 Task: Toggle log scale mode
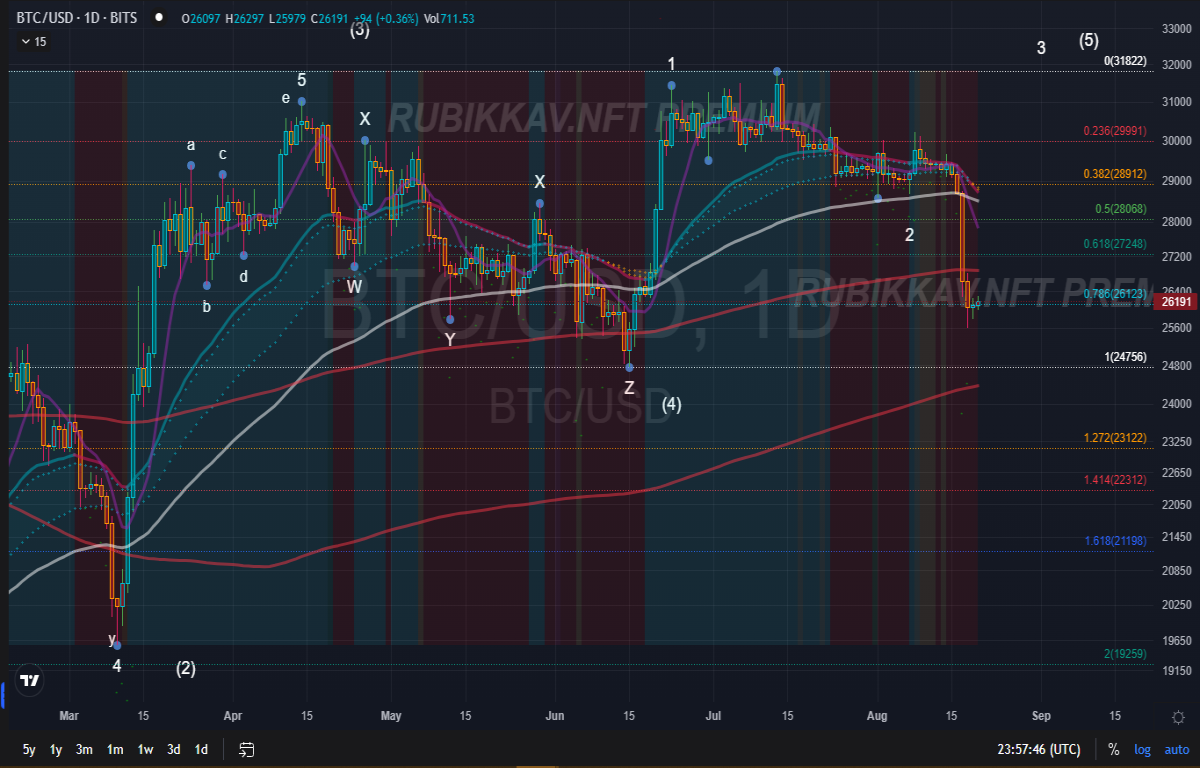[x=1142, y=749]
